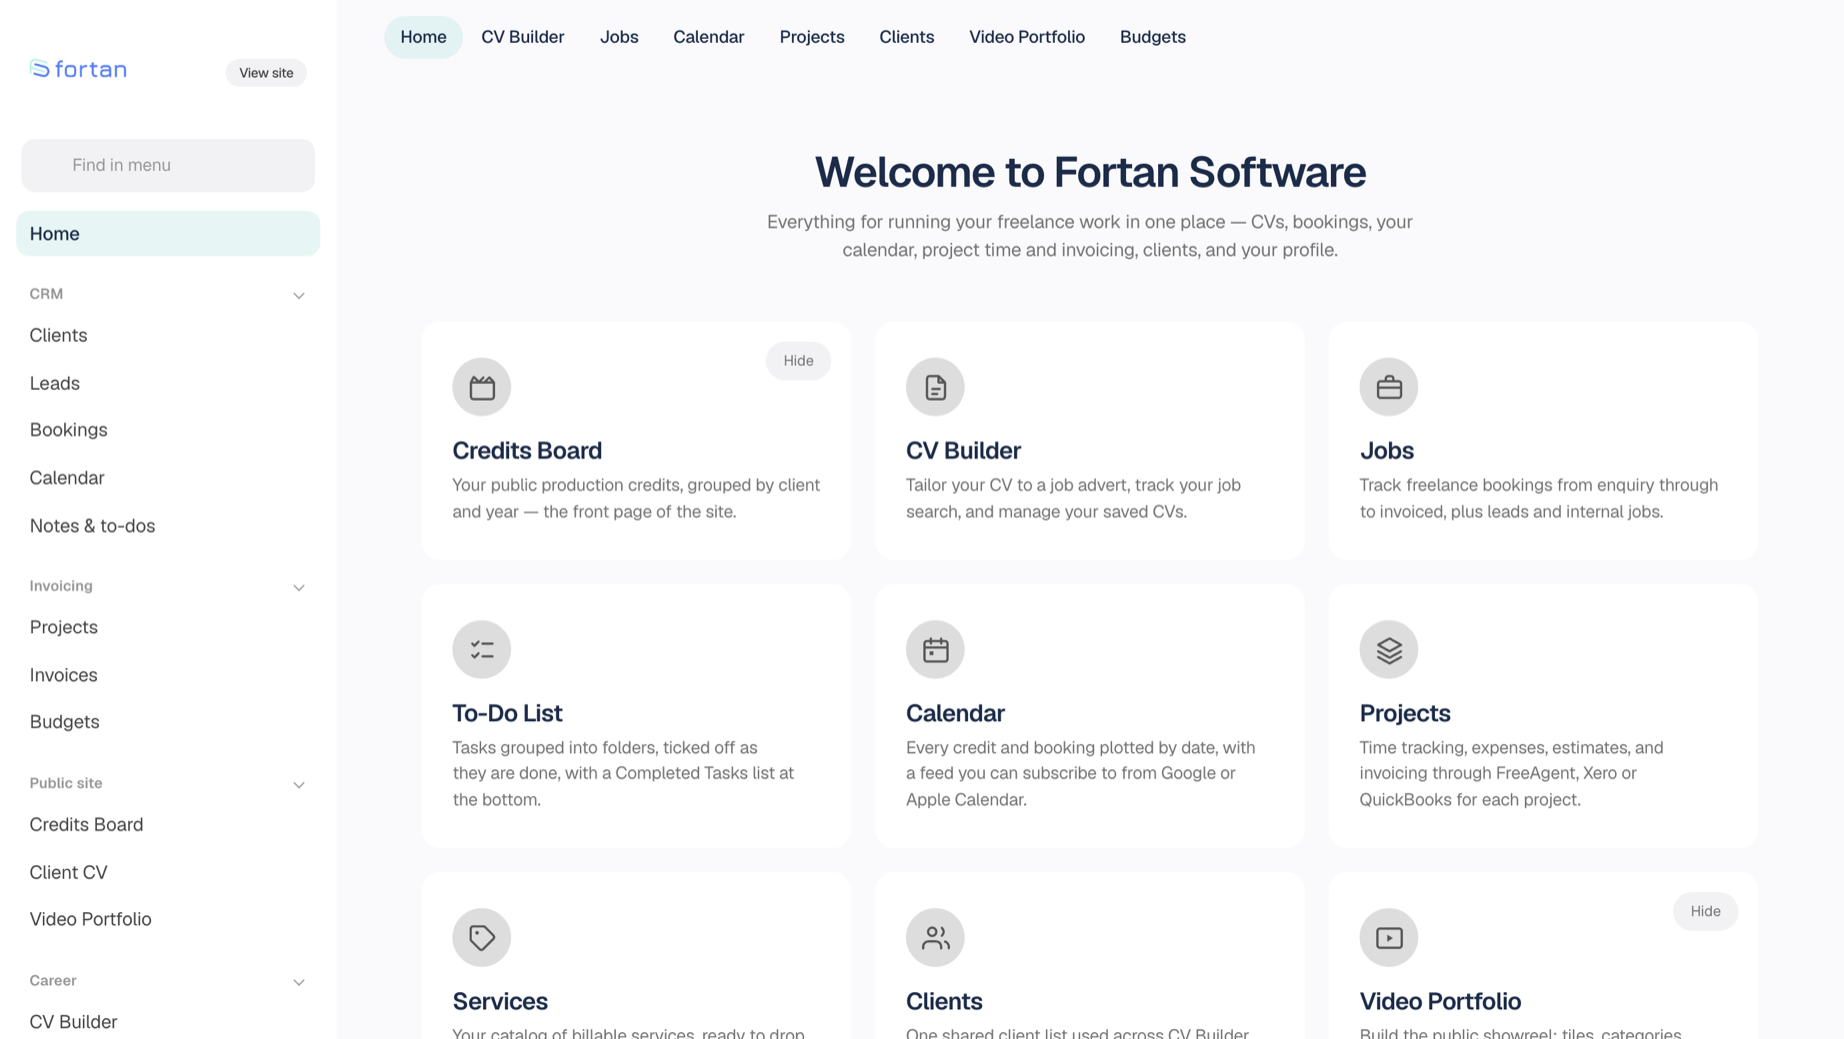Click the CV Builder document icon
Viewport: 1844px width, 1039px height.
point(935,387)
